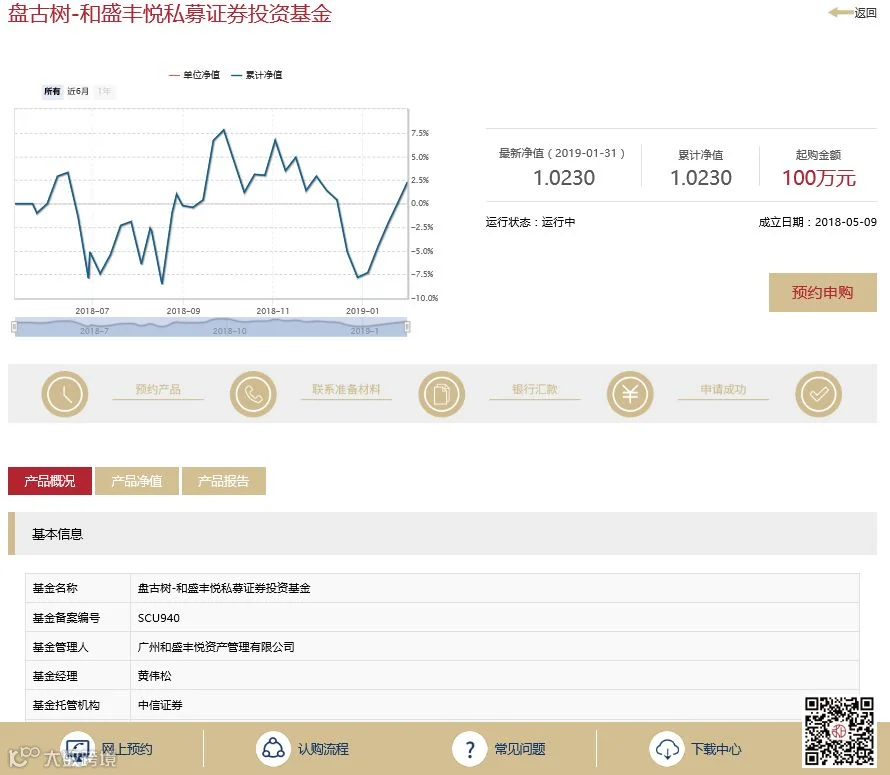Toggle 单位净值 legend series
The image size is (890, 775).
pyautogui.click(x=195, y=75)
